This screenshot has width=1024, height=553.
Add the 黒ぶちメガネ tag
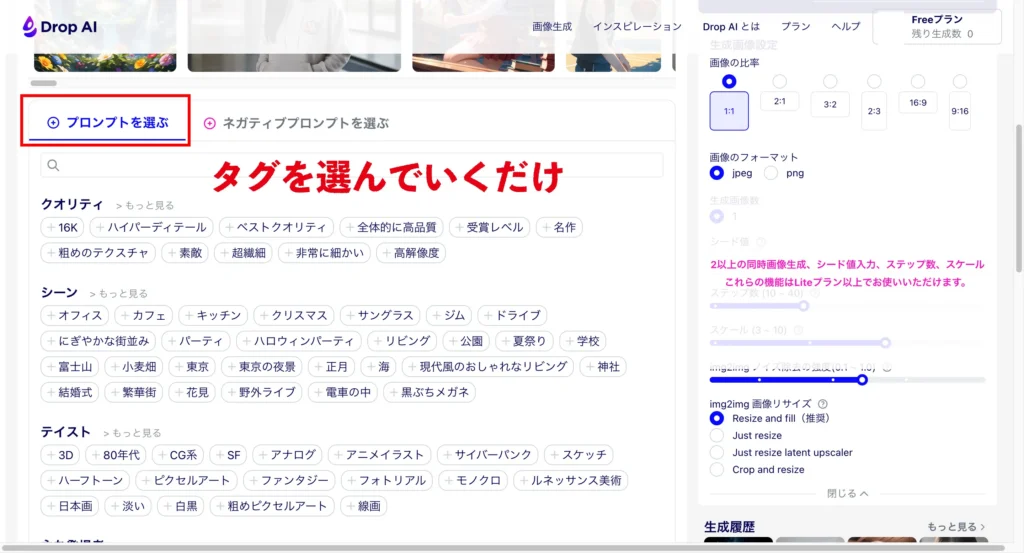(x=430, y=392)
